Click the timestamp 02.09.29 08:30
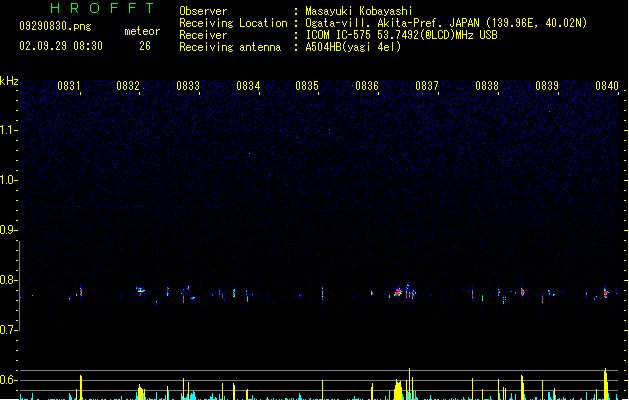The height and width of the screenshot is (400, 629). click(x=61, y=46)
